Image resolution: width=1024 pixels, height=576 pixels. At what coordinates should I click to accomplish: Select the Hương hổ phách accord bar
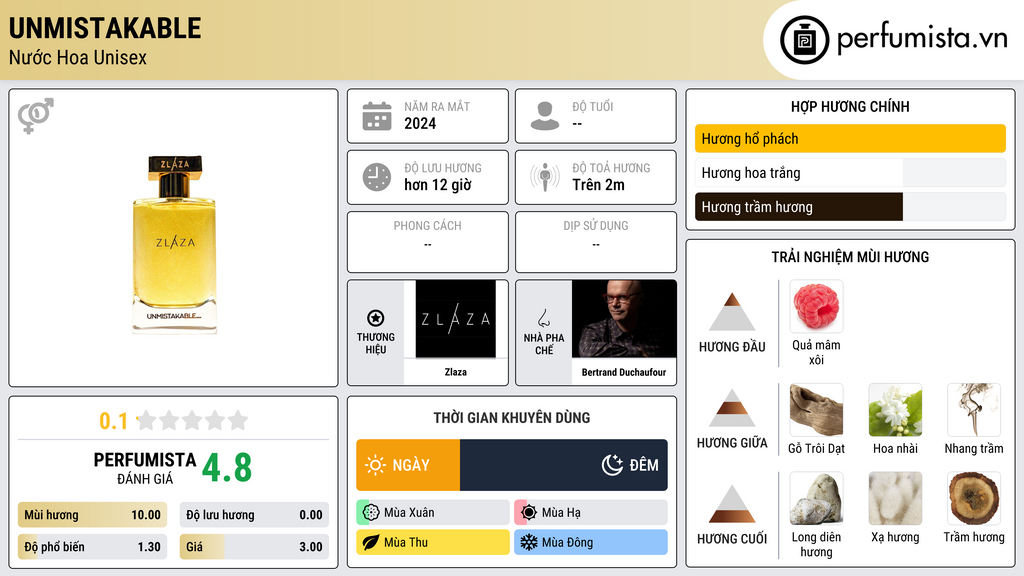point(850,138)
